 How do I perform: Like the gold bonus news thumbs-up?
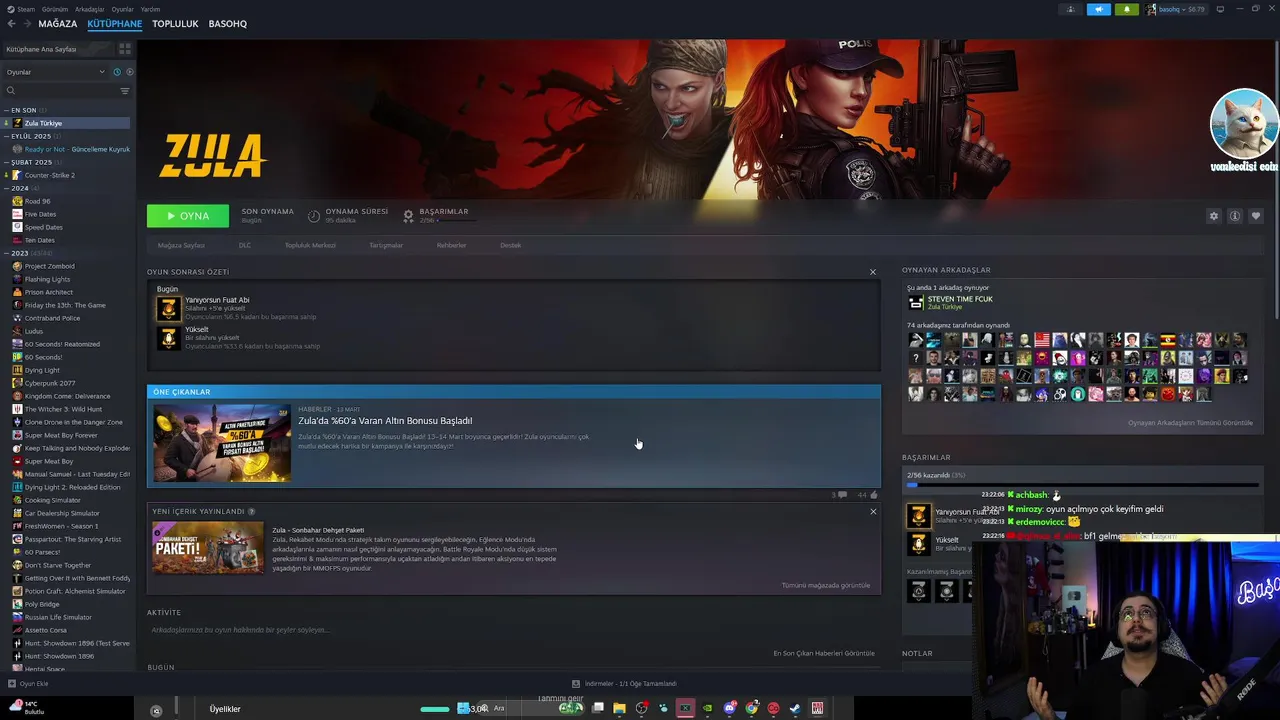873,494
